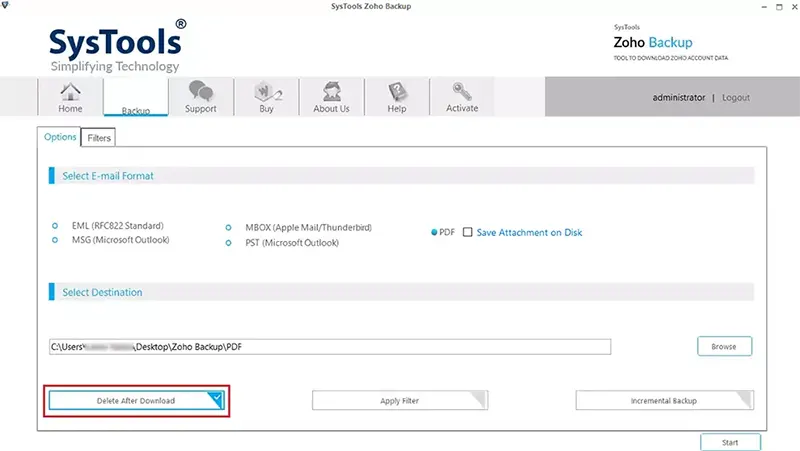800x451 pixels.
Task: Click the Logout link
Action: point(735,97)
